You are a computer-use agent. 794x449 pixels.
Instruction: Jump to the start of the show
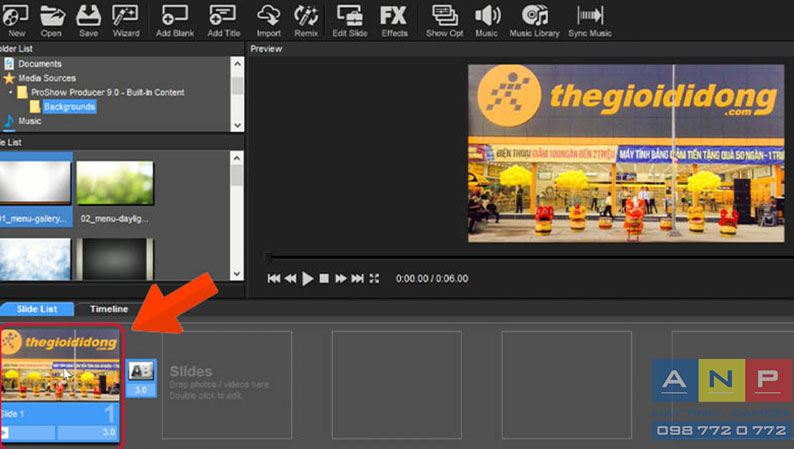point(274,278)
